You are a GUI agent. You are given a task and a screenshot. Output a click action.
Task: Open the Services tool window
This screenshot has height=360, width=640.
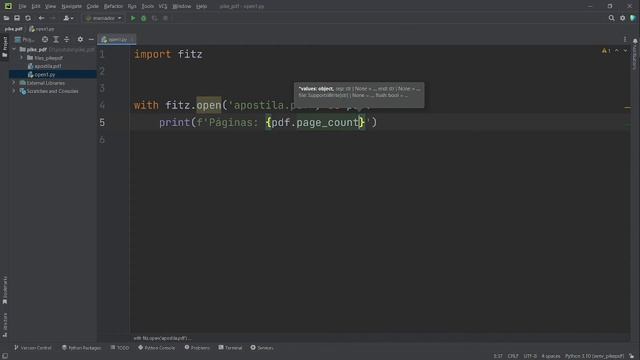click(x=262, y=348)
